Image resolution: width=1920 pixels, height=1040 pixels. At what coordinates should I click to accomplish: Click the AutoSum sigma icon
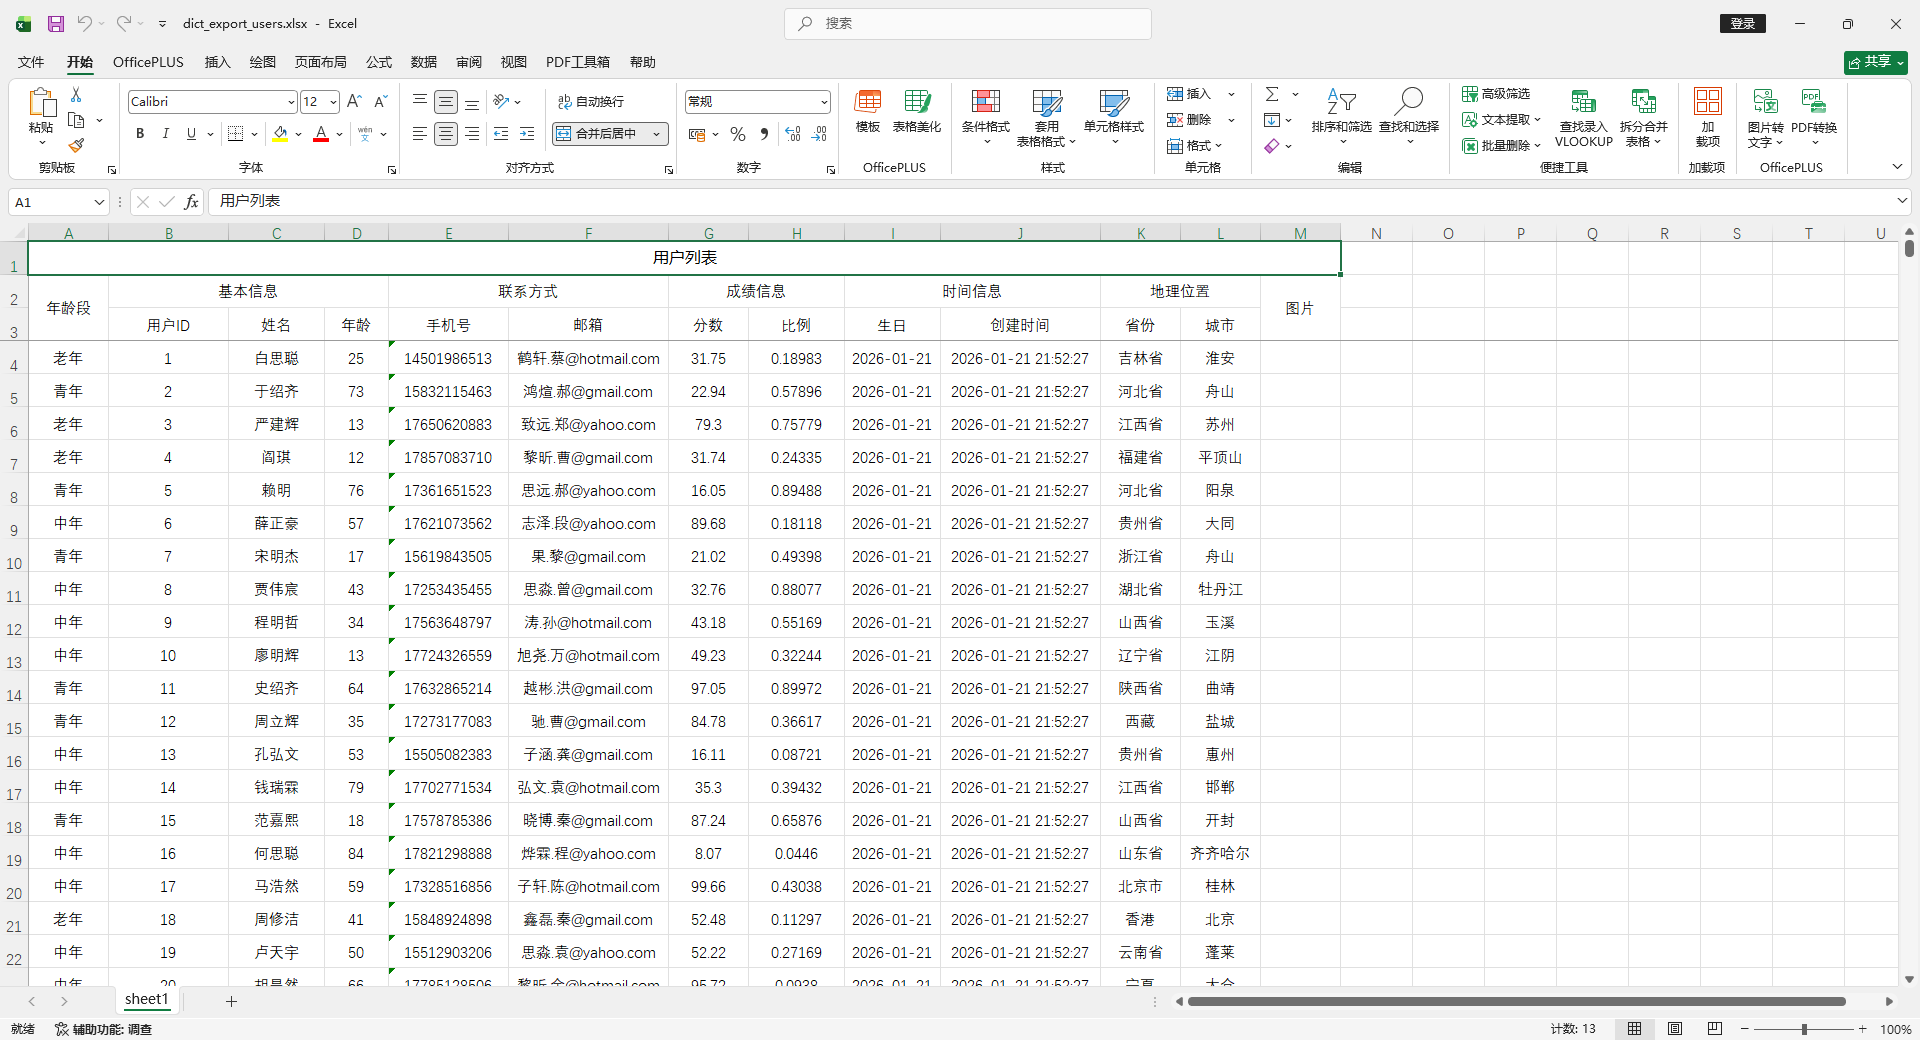coord(1272,94)
